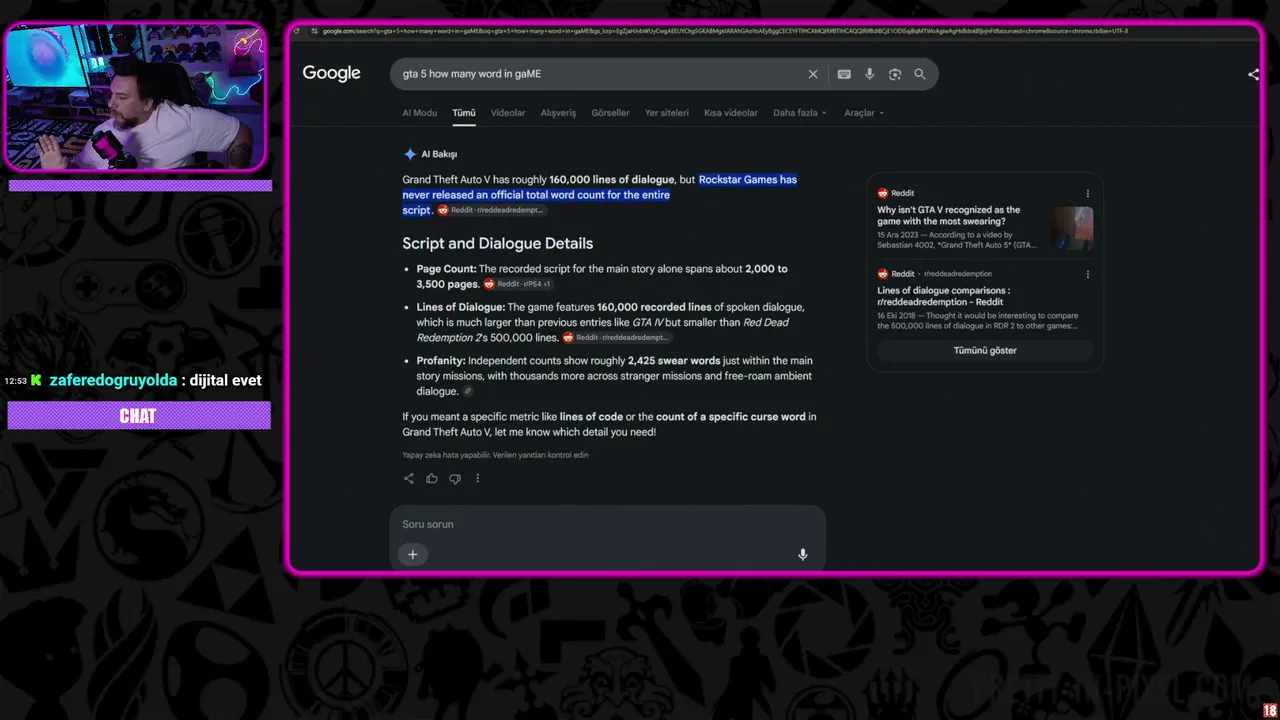The image size is (1280, 720).
Task: Open the AI Modu tab
Action: 420,113
